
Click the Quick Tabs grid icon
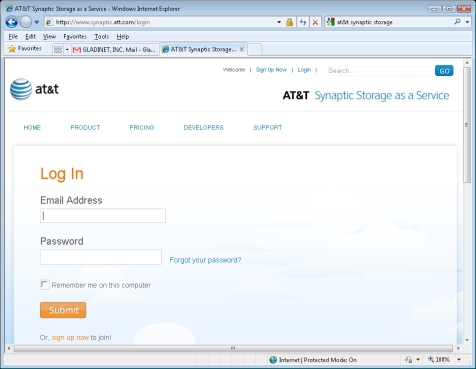58,50
